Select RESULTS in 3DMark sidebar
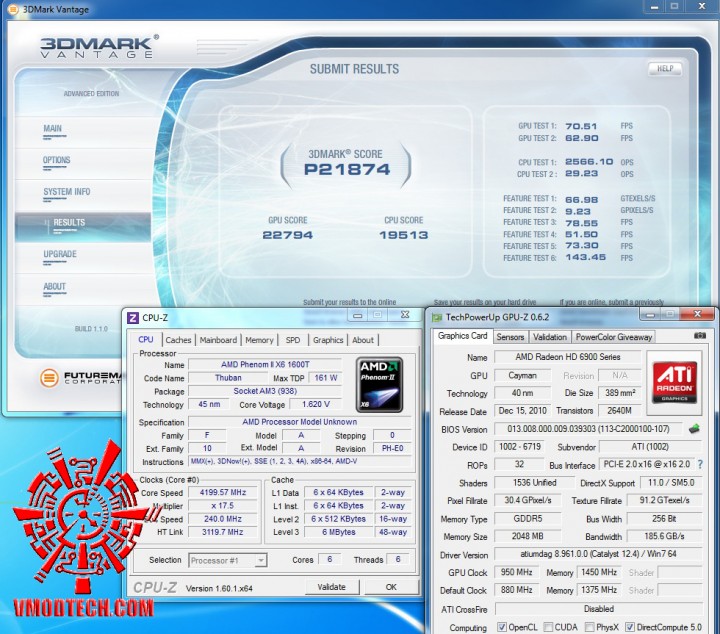Screen dimensions: 720x634 click(x=83, y=227)
